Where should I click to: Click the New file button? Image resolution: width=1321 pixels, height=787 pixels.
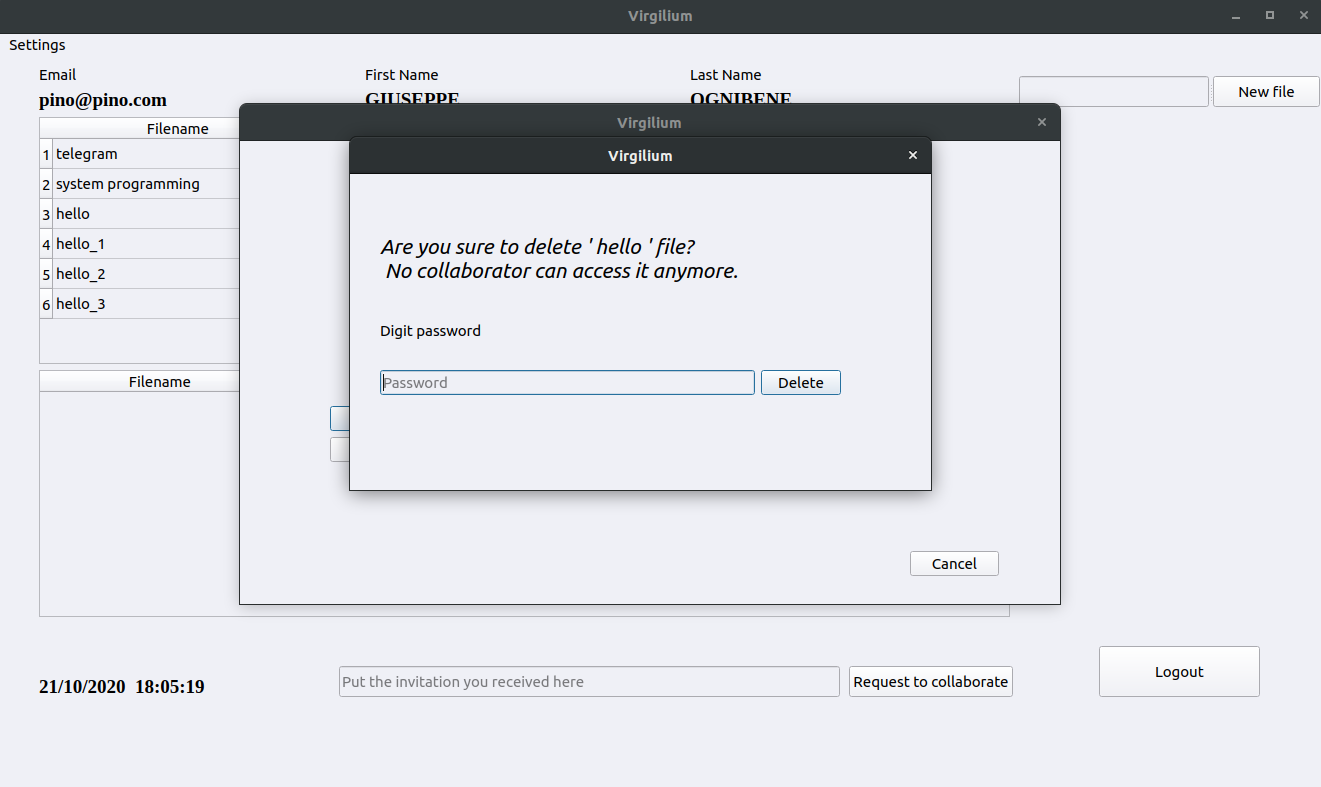pos(1266,92)
